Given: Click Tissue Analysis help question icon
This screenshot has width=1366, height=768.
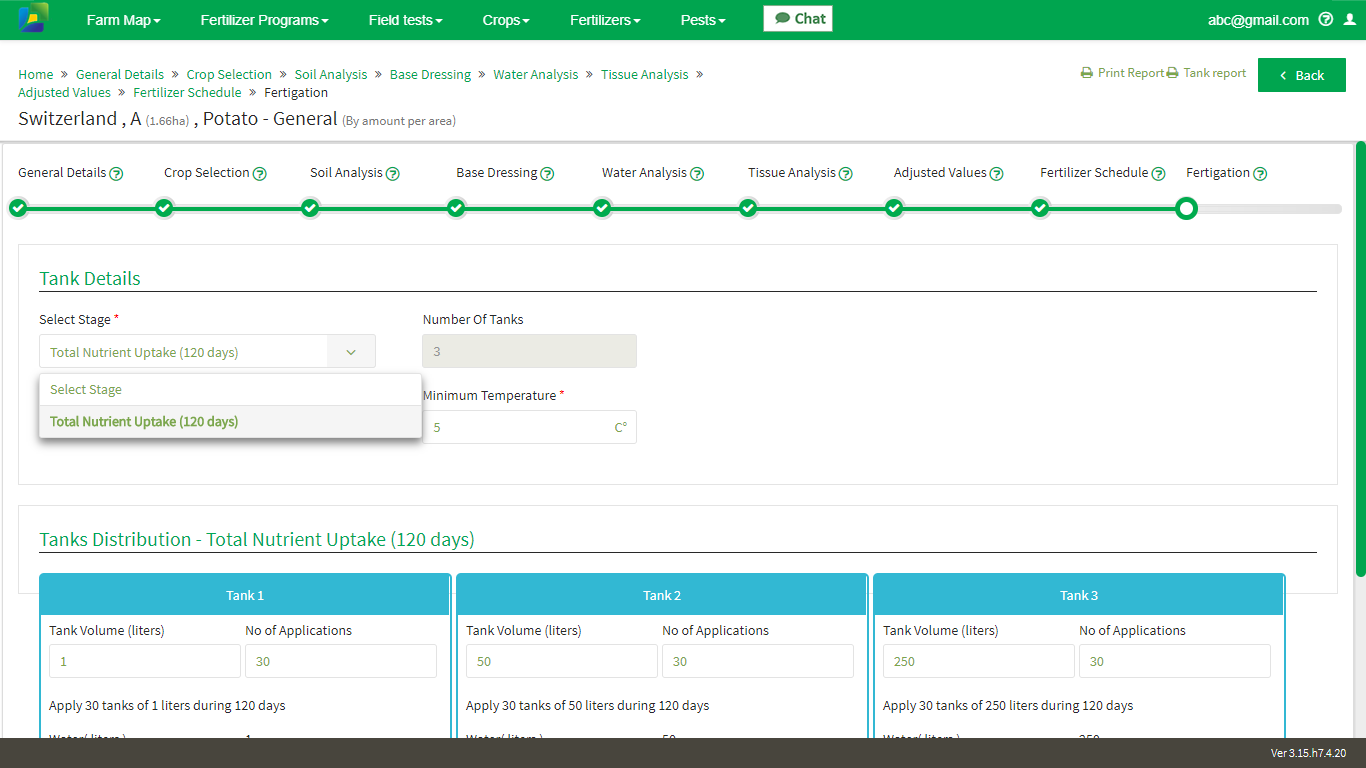Looking at the screenshot, I should point(846,173).
